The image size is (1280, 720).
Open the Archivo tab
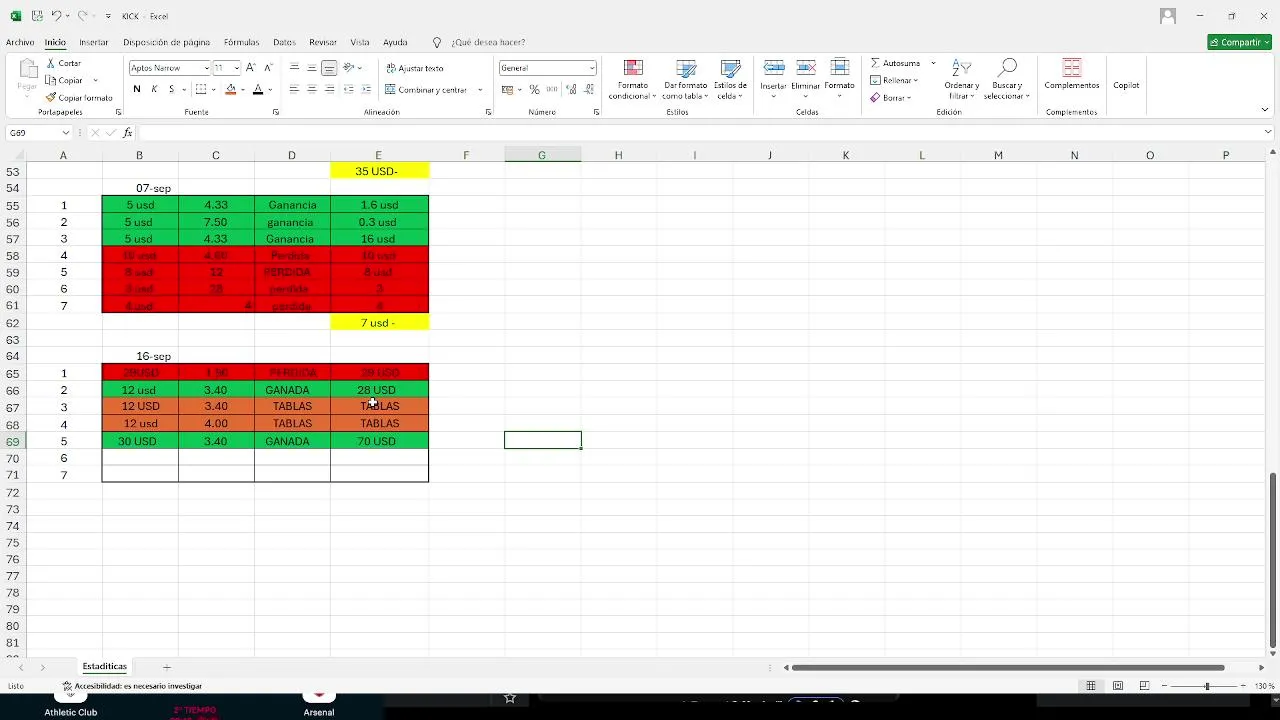coord(20,42)
